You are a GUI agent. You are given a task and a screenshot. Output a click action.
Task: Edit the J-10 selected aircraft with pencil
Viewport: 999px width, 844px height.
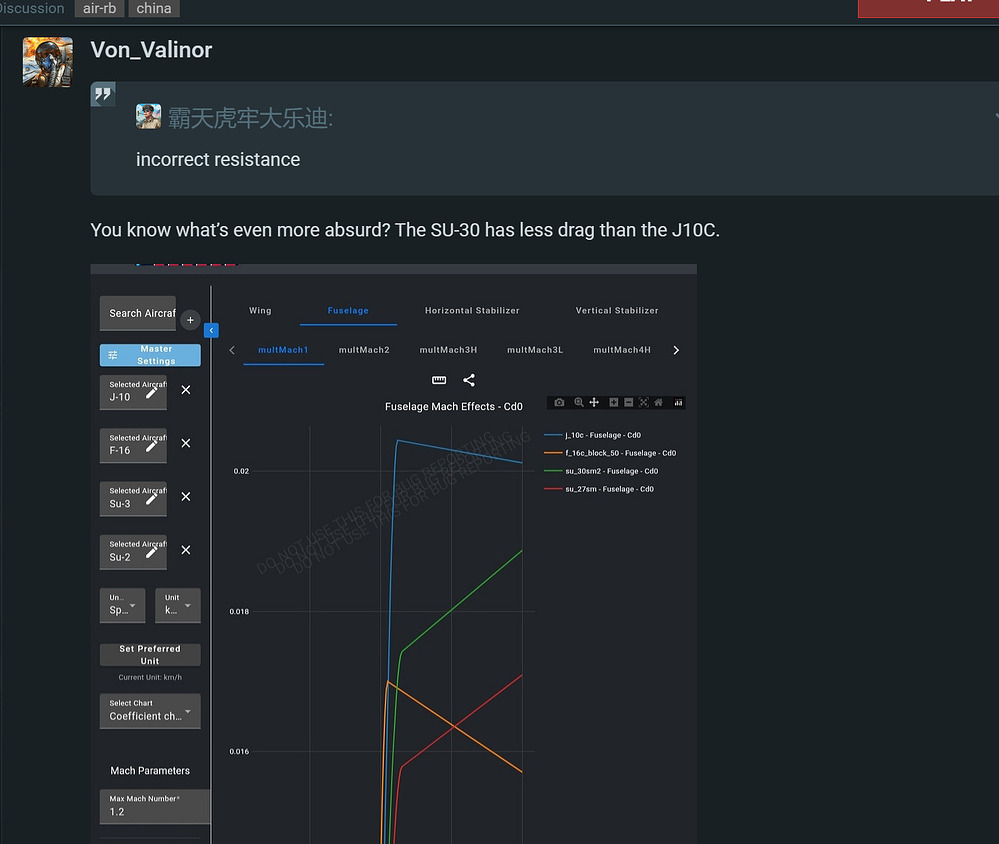(151, 392)
